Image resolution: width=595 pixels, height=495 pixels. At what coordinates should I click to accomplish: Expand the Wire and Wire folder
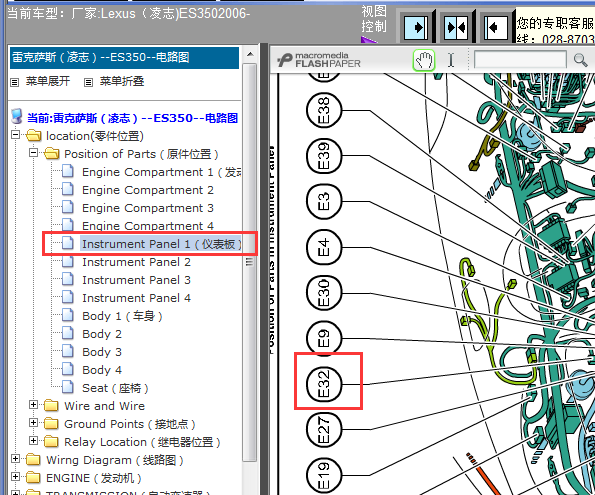click(x=33, y=405)
